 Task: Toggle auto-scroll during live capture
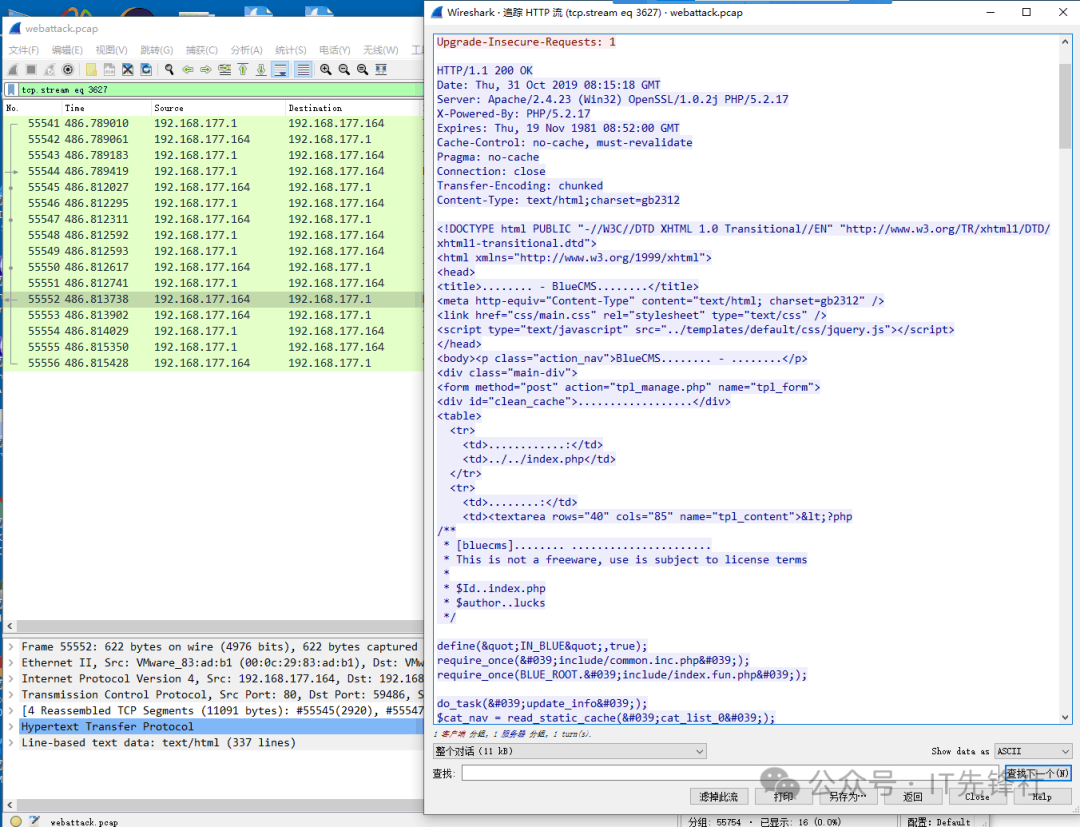point(280,70)
